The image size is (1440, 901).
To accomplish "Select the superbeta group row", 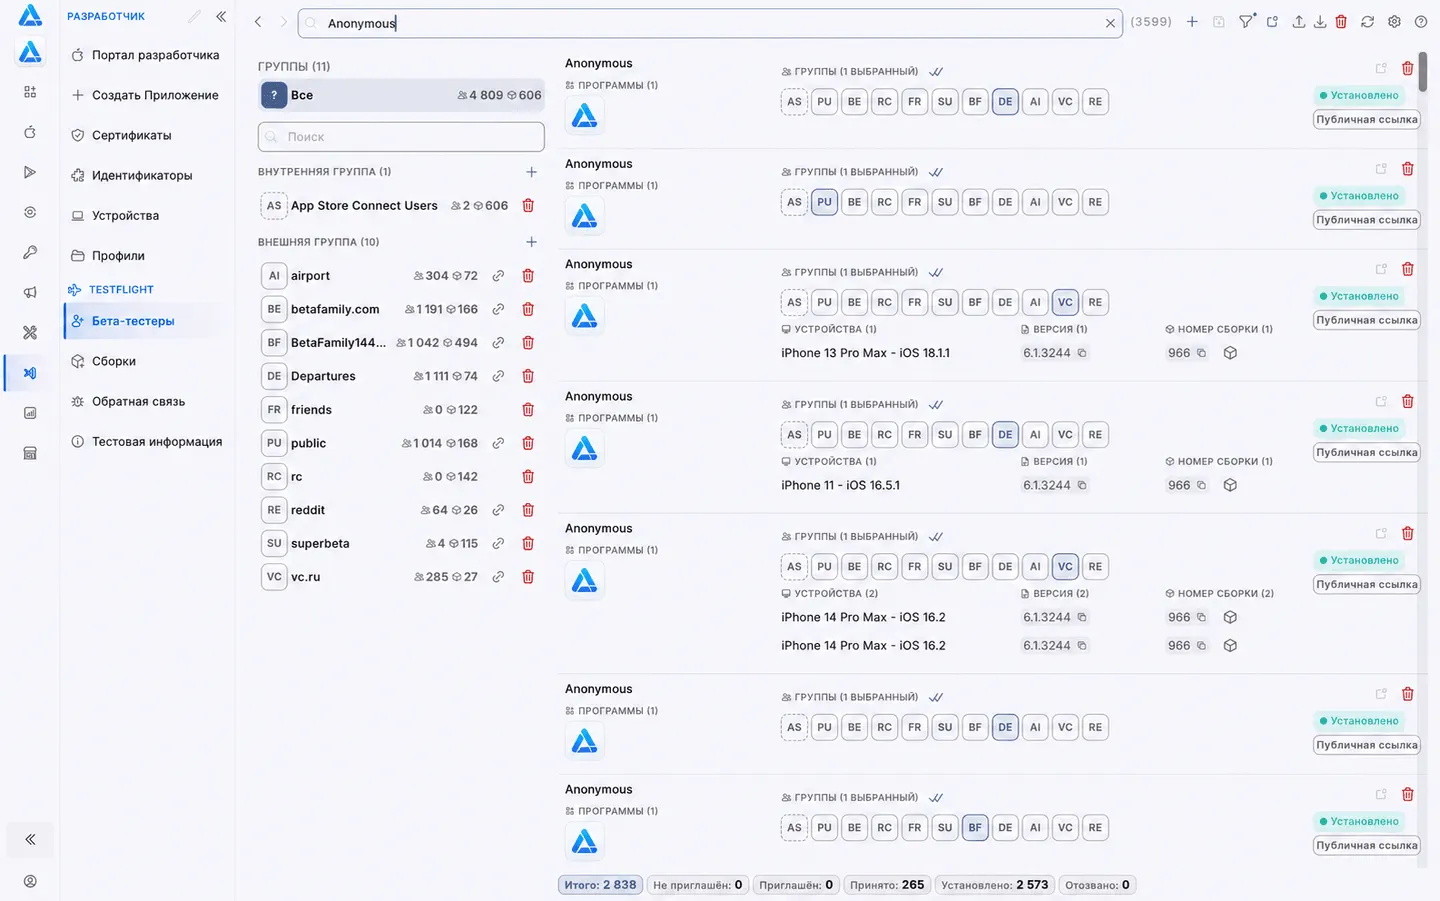I will click(x=401, y=543).
